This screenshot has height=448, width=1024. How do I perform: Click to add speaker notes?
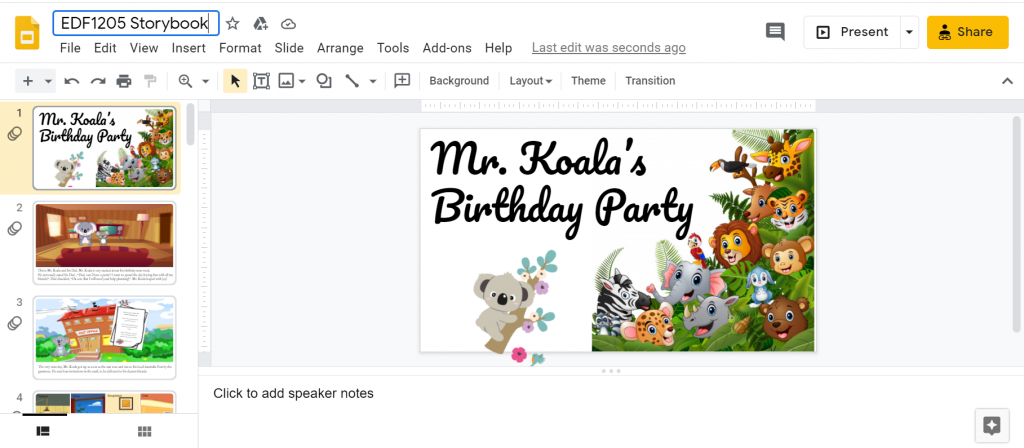pos(293,393)
